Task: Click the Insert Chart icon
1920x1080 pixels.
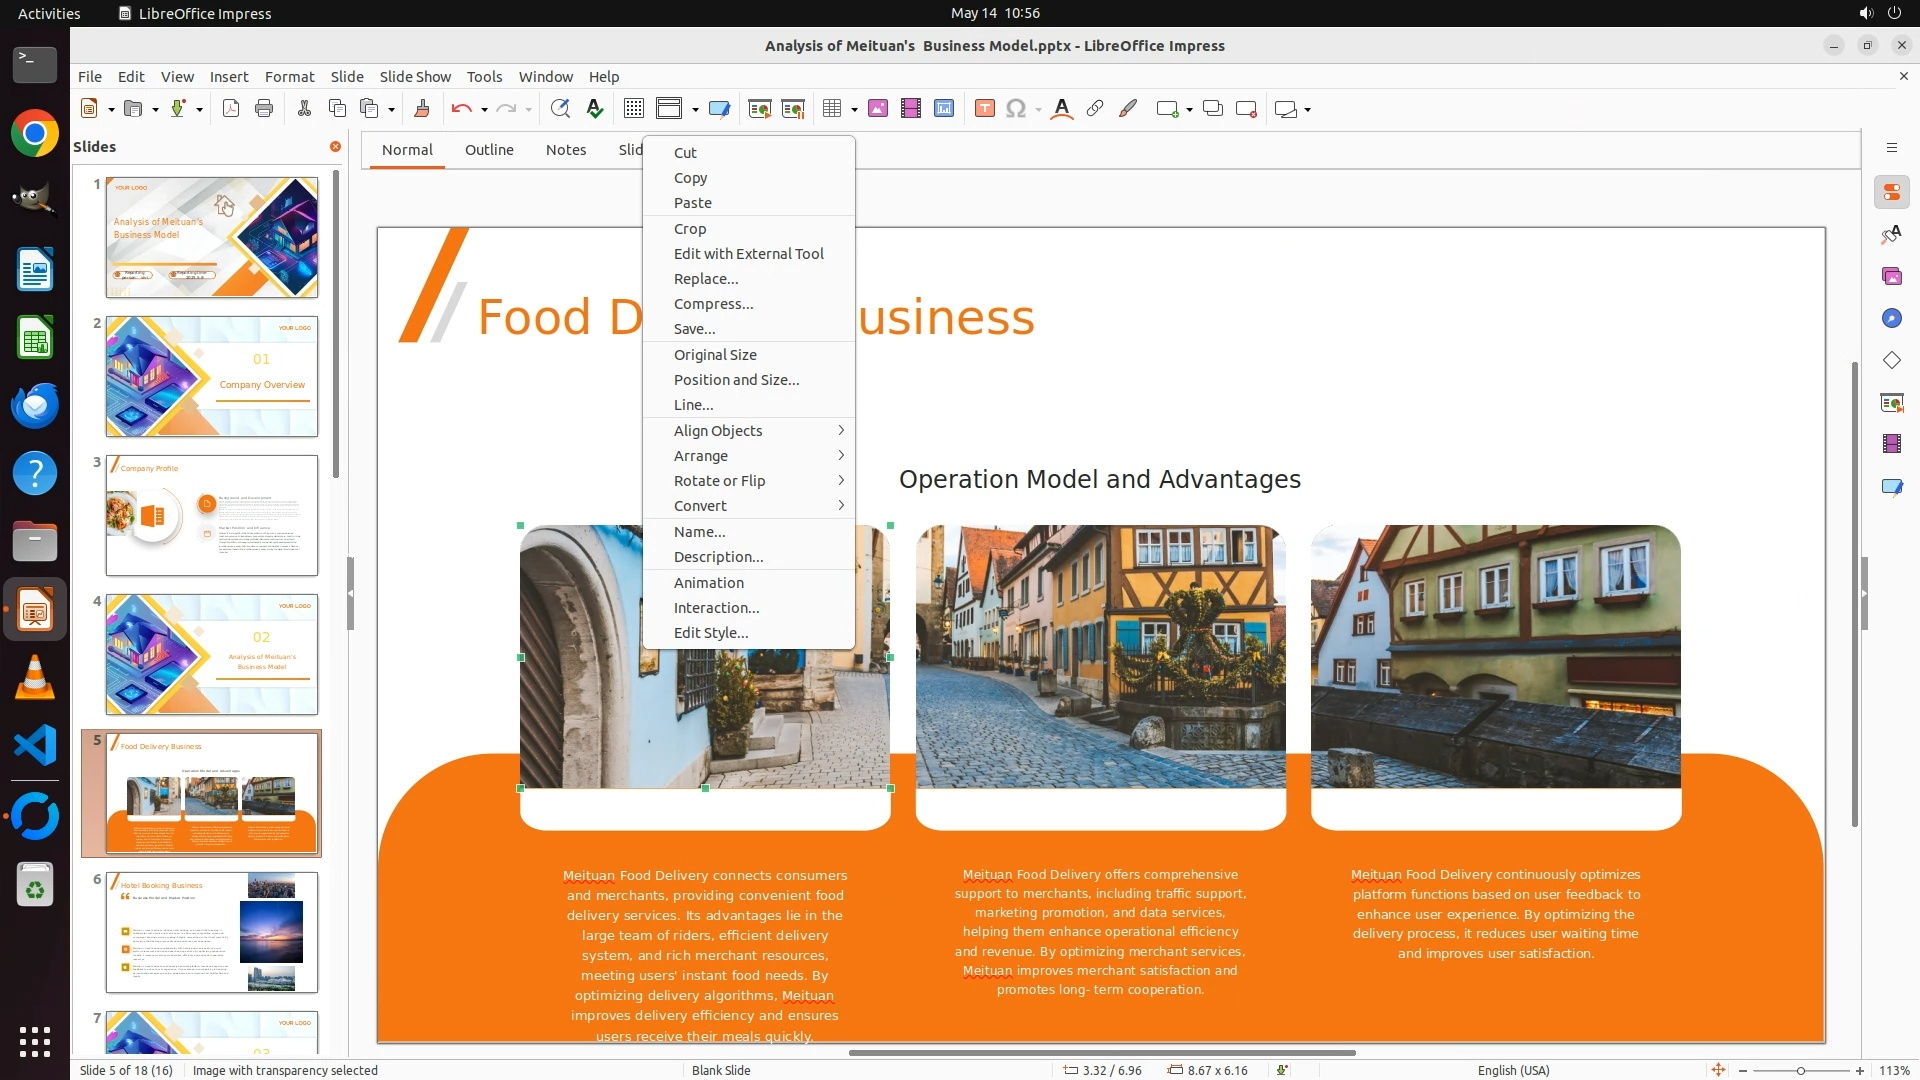Action: [x=943, y=109]
